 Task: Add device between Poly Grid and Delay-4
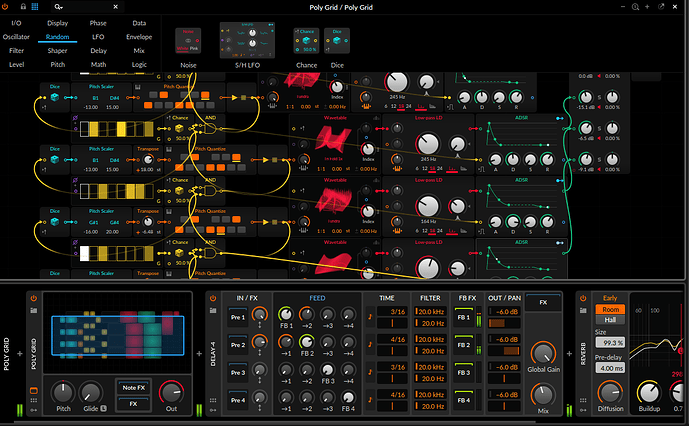tap(199, 353)
